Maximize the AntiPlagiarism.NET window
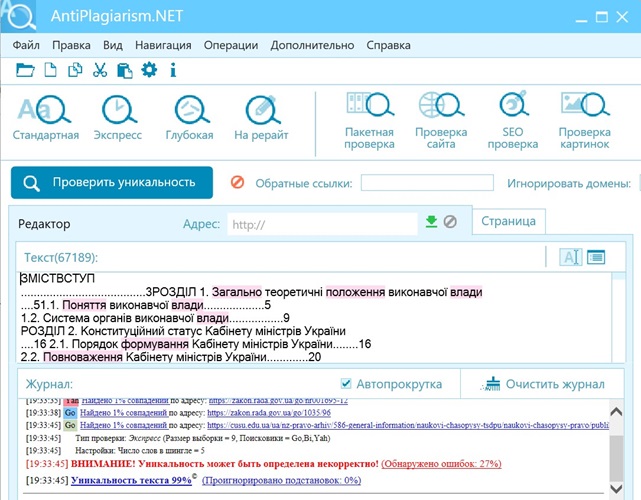This screenshot has height=500, width=641. [601, 17]
